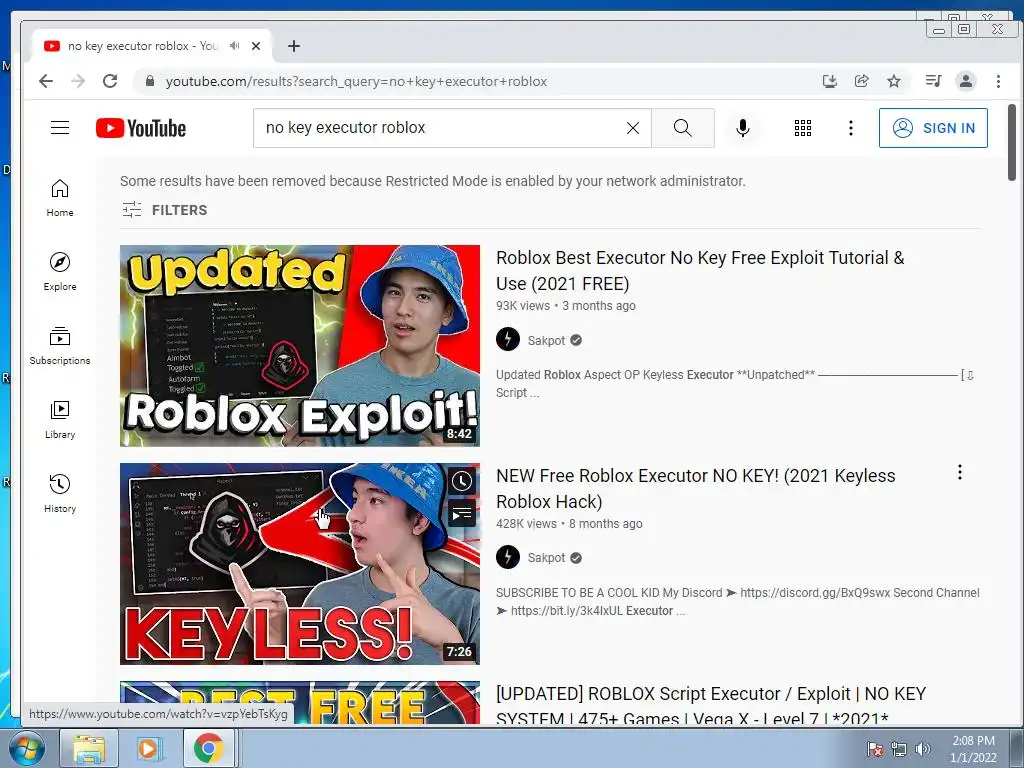Open the Action Center flag in tray
The width and height of the screenshot is (1024, 768).
875,749
